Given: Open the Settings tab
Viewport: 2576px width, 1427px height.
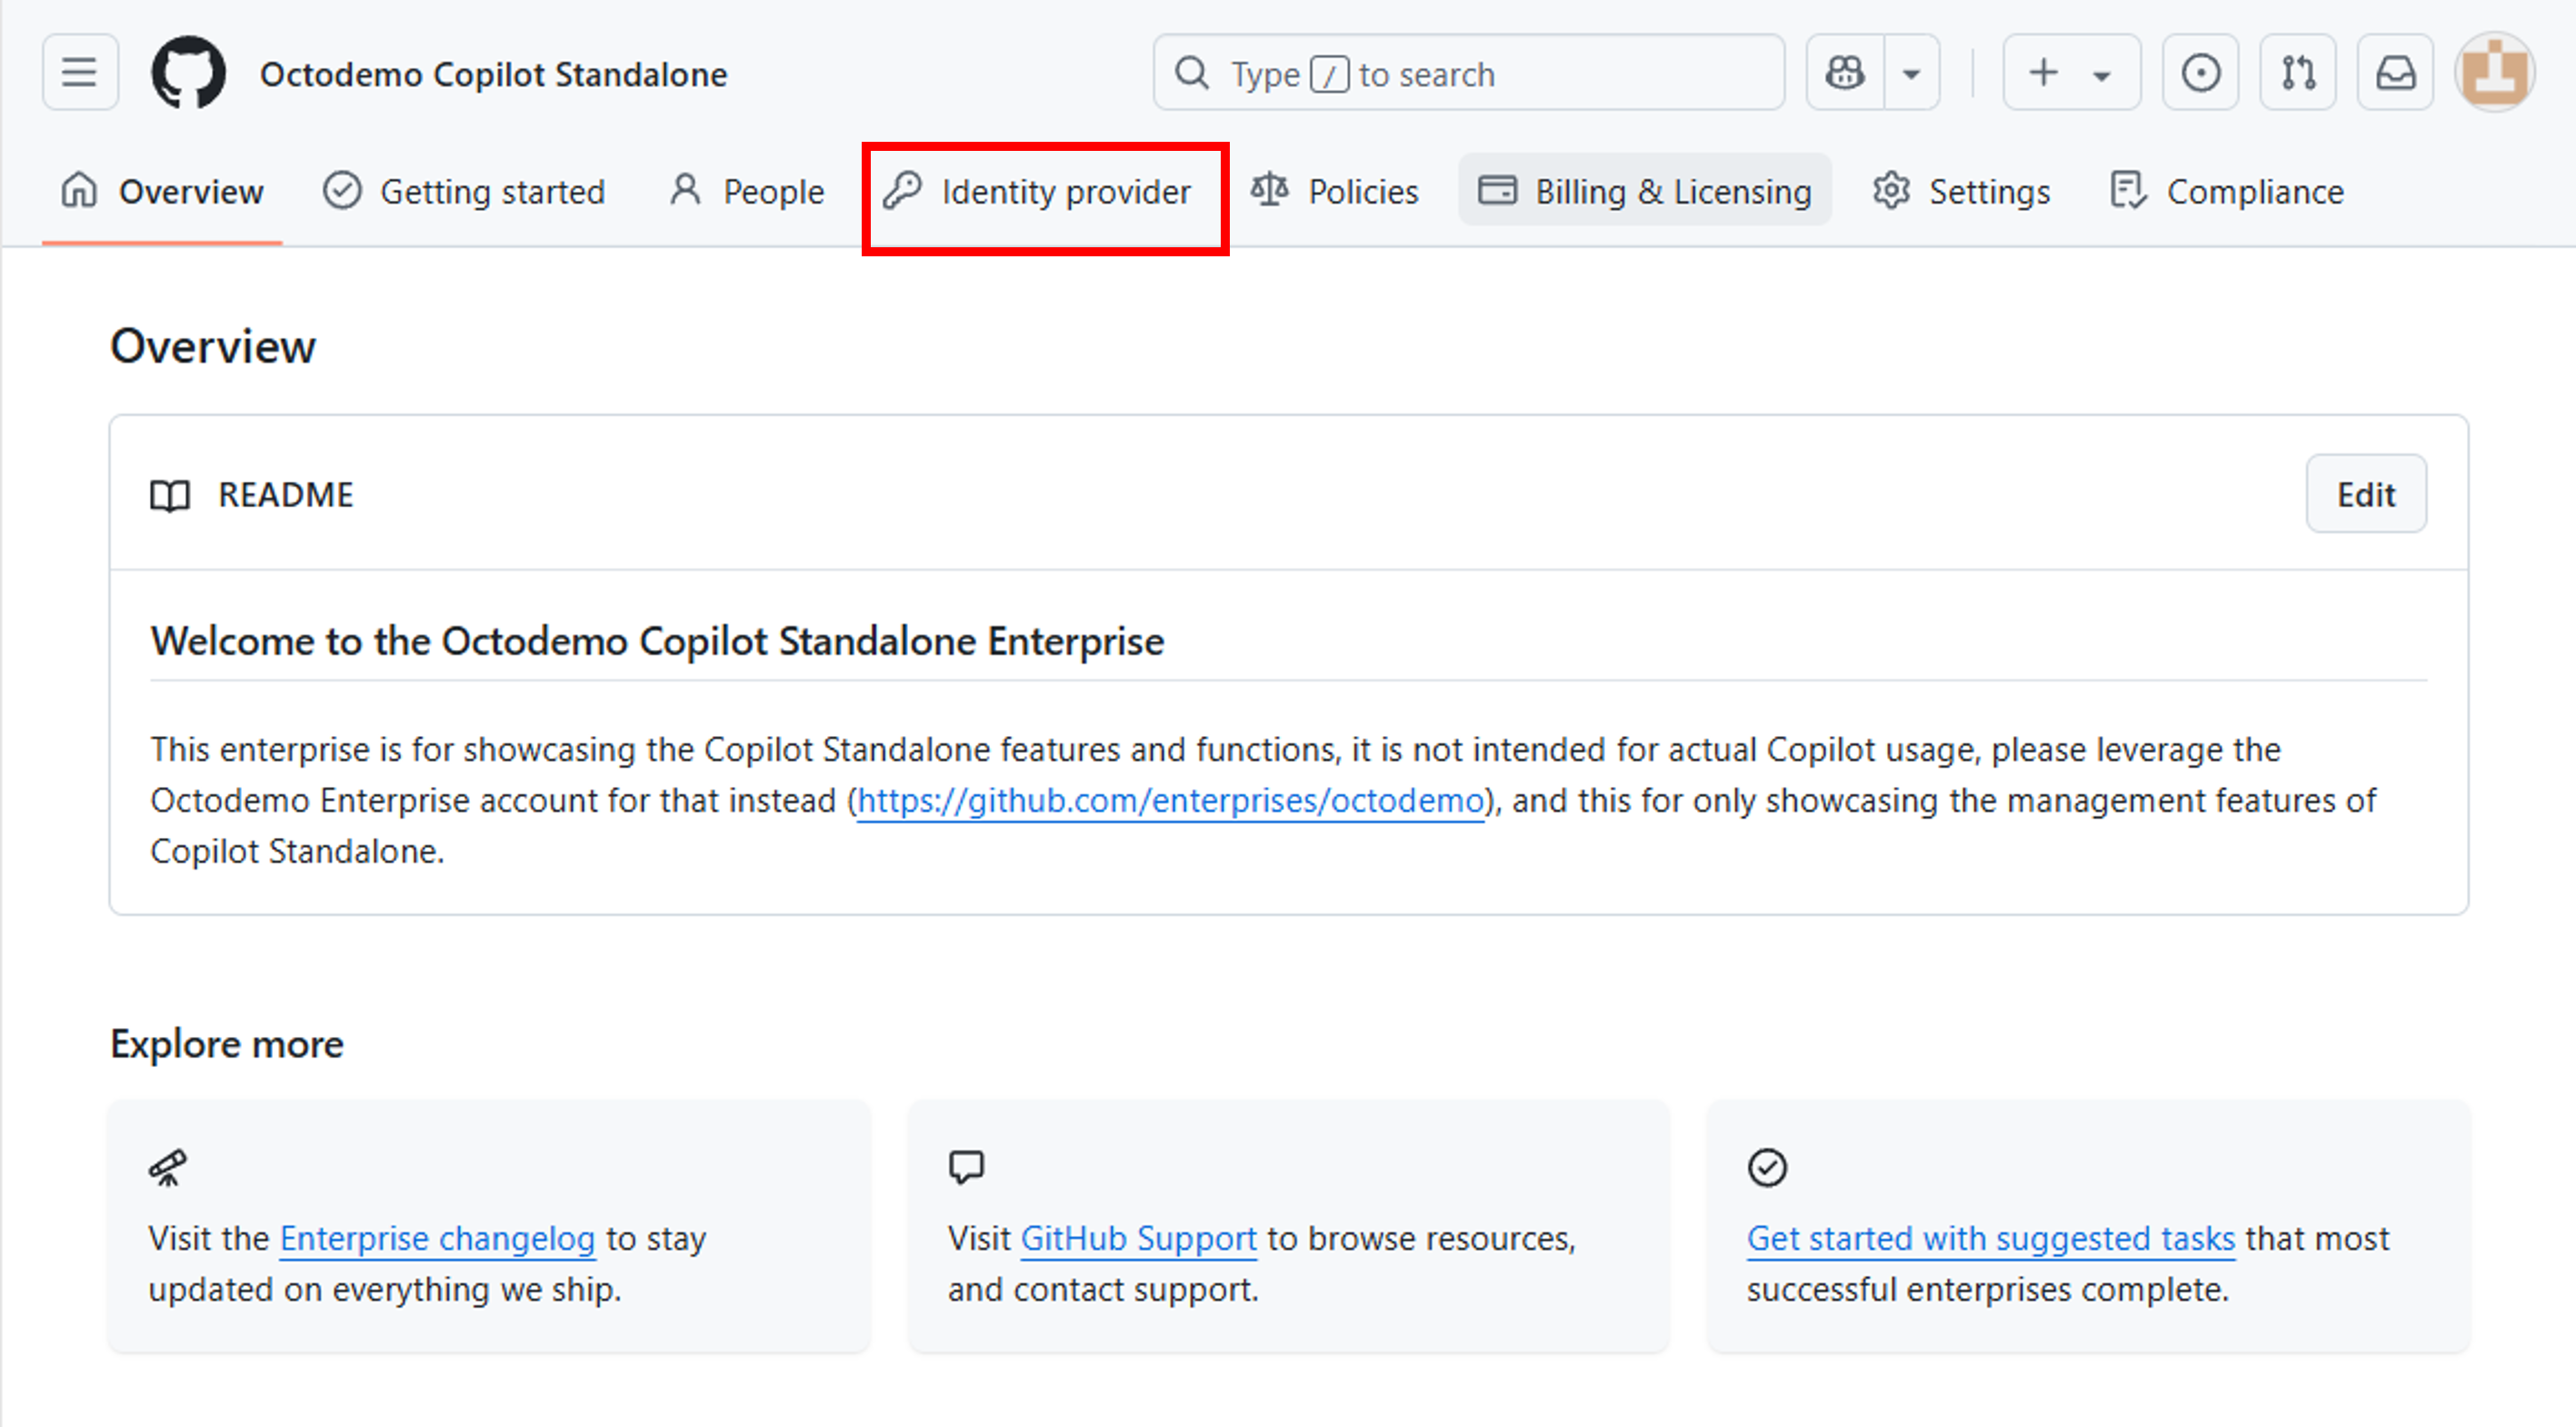Looking at the screenshot, I should (1962, 191).
